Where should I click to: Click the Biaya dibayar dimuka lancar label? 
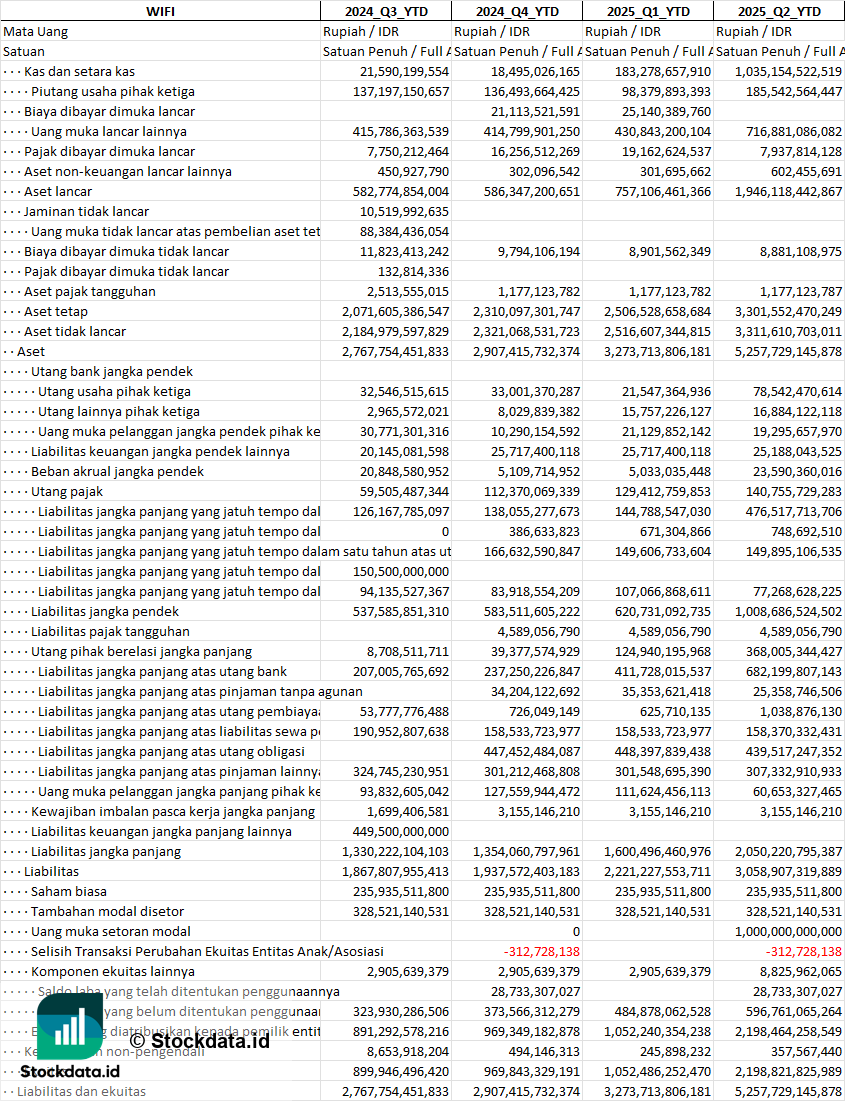click(x=110, y=112)
